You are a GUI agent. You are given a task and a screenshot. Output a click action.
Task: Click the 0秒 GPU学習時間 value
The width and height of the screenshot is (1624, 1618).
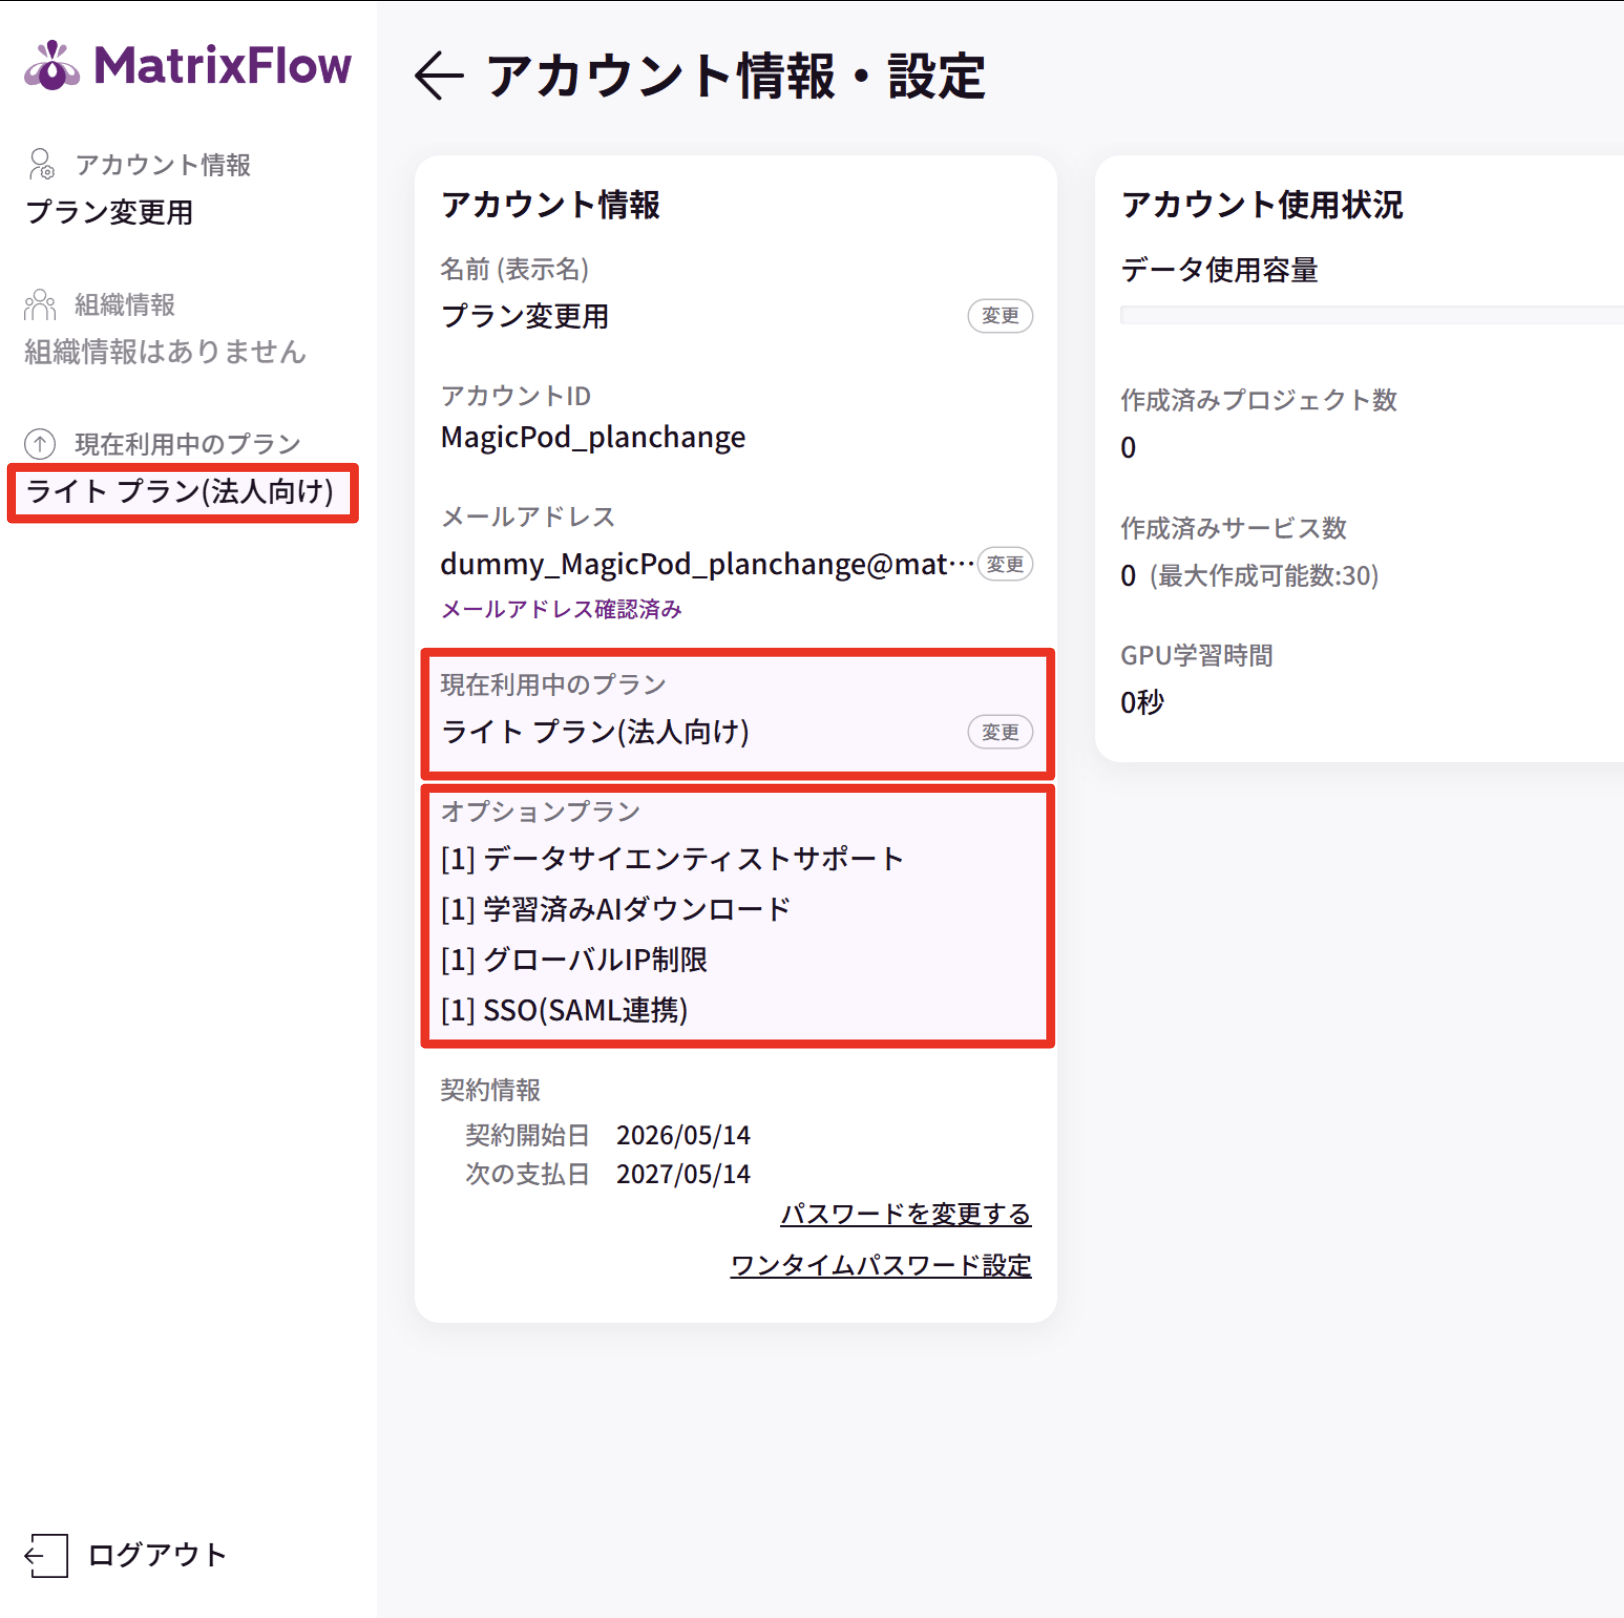1142,703
